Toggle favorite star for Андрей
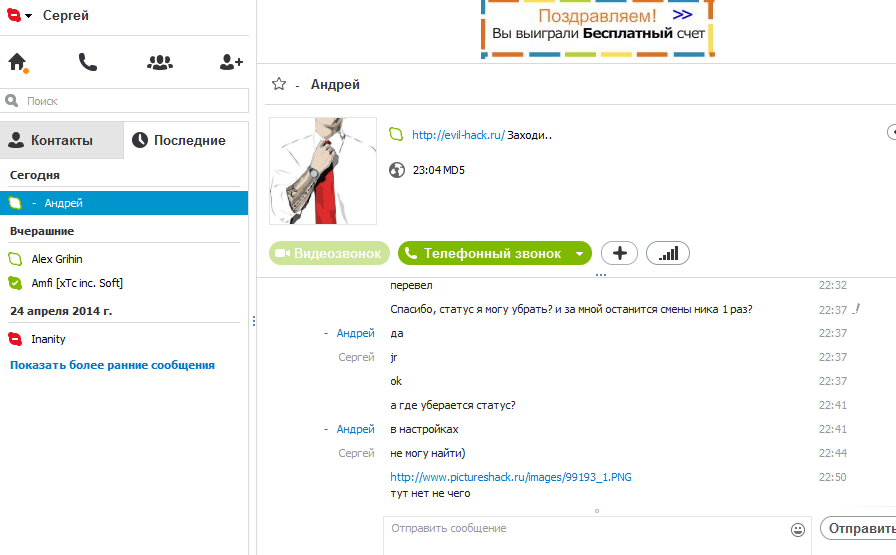Screen dimensions: 896x555 [279, 84]
